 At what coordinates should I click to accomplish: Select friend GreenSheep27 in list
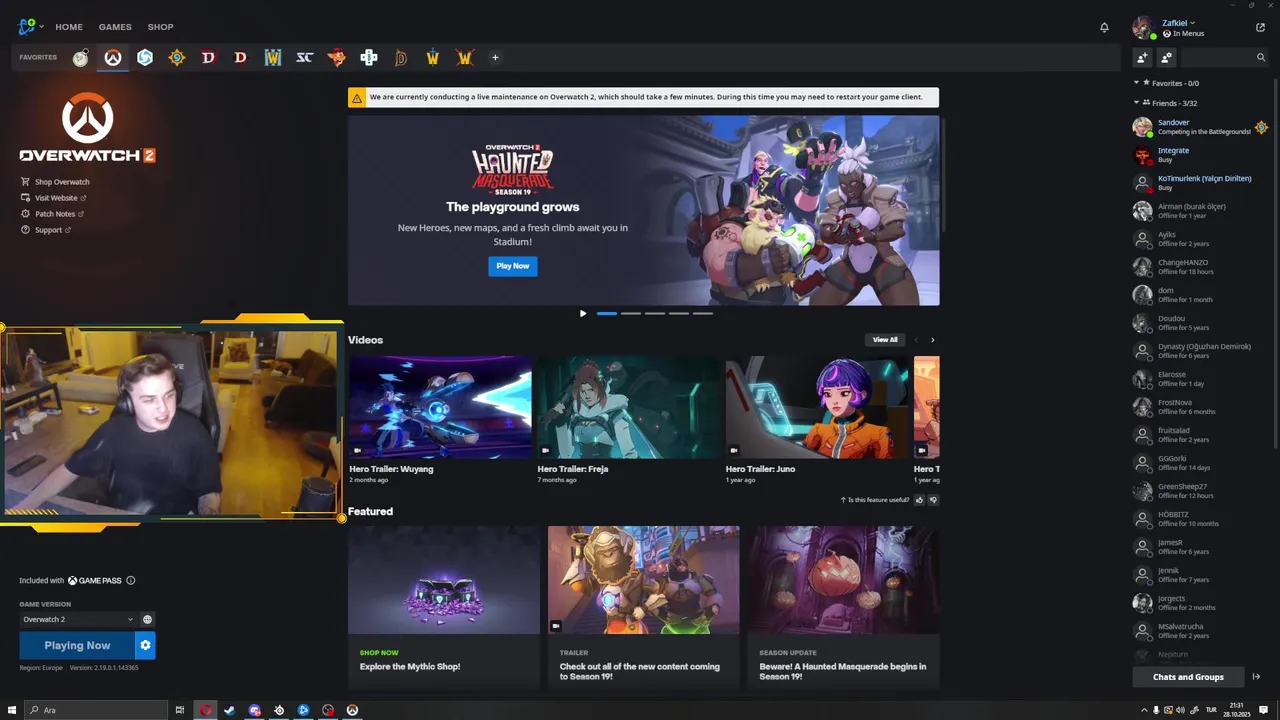tap(1200, 491)
